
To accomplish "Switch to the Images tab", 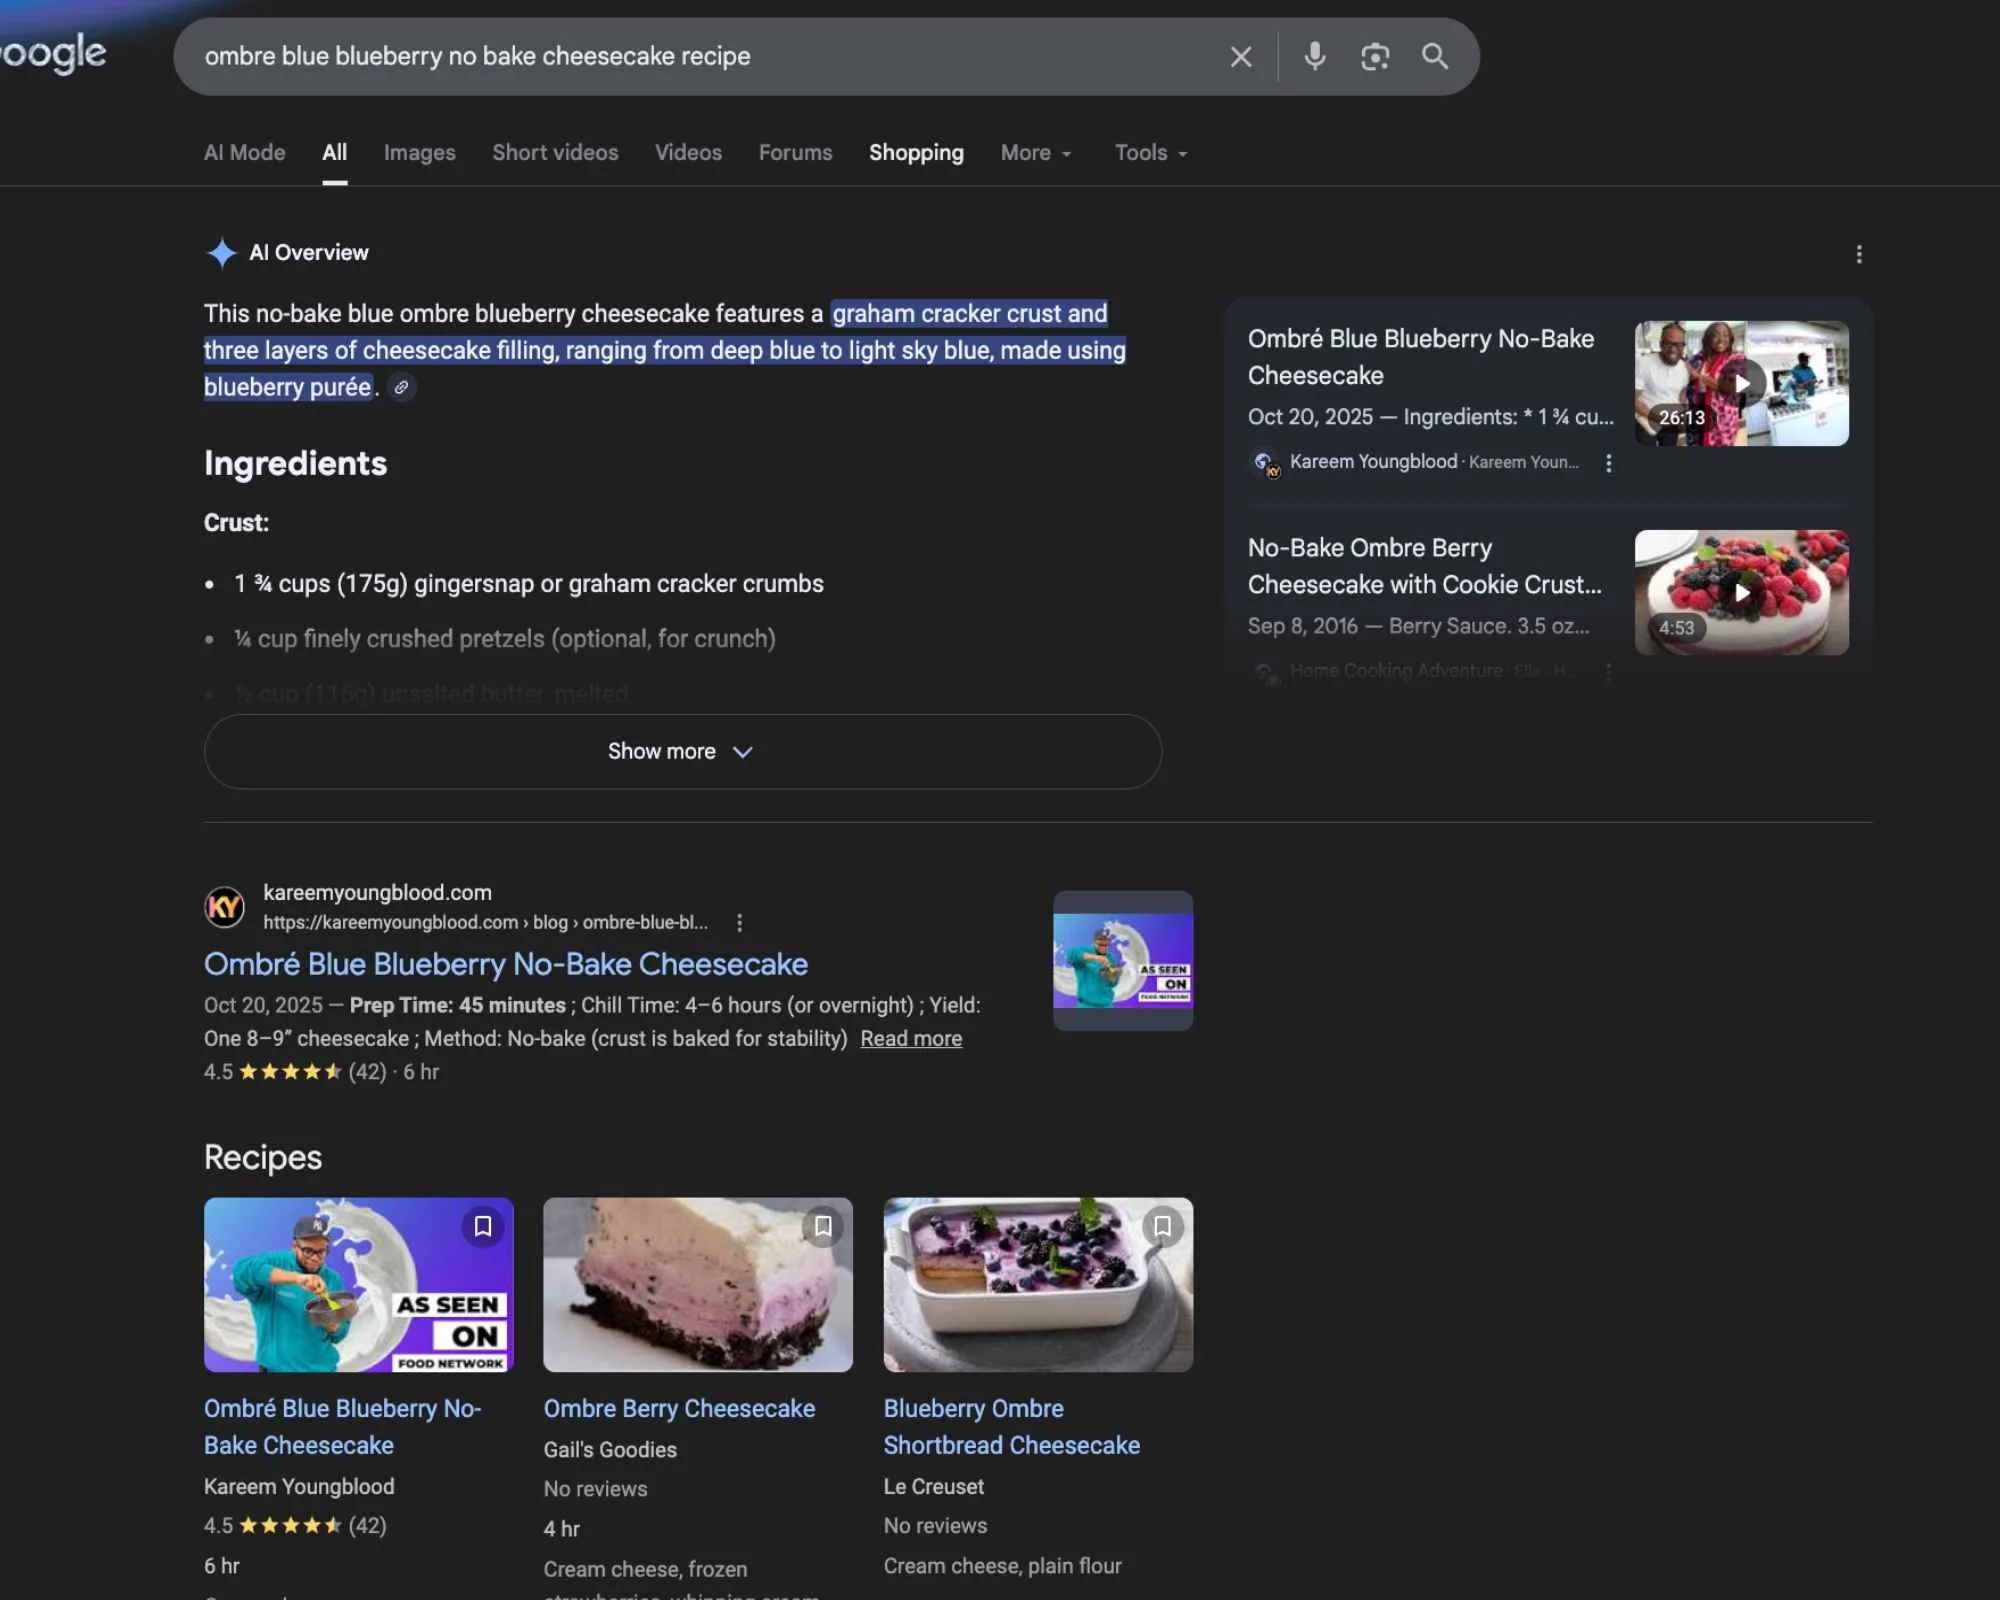I will click(x=419, y=153).
